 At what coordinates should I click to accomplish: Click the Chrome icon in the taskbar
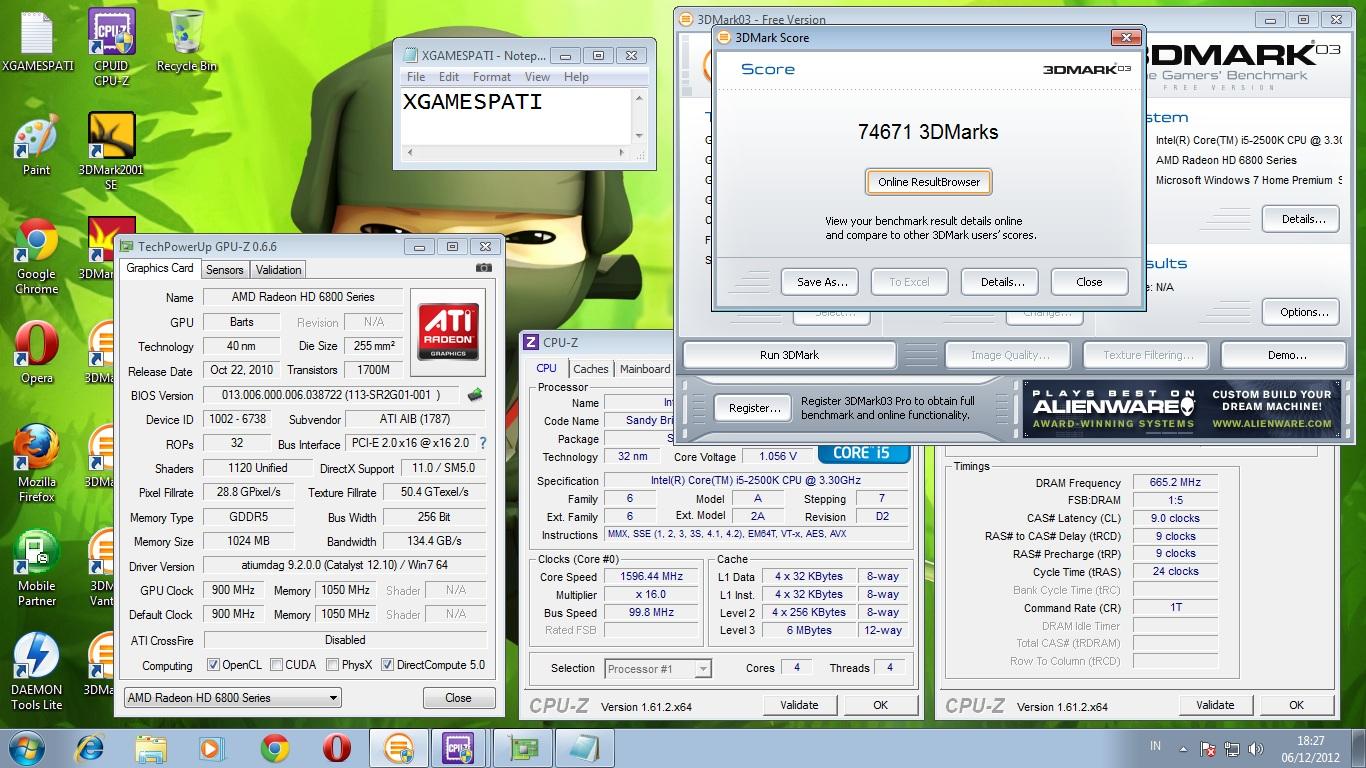point(274,748)
